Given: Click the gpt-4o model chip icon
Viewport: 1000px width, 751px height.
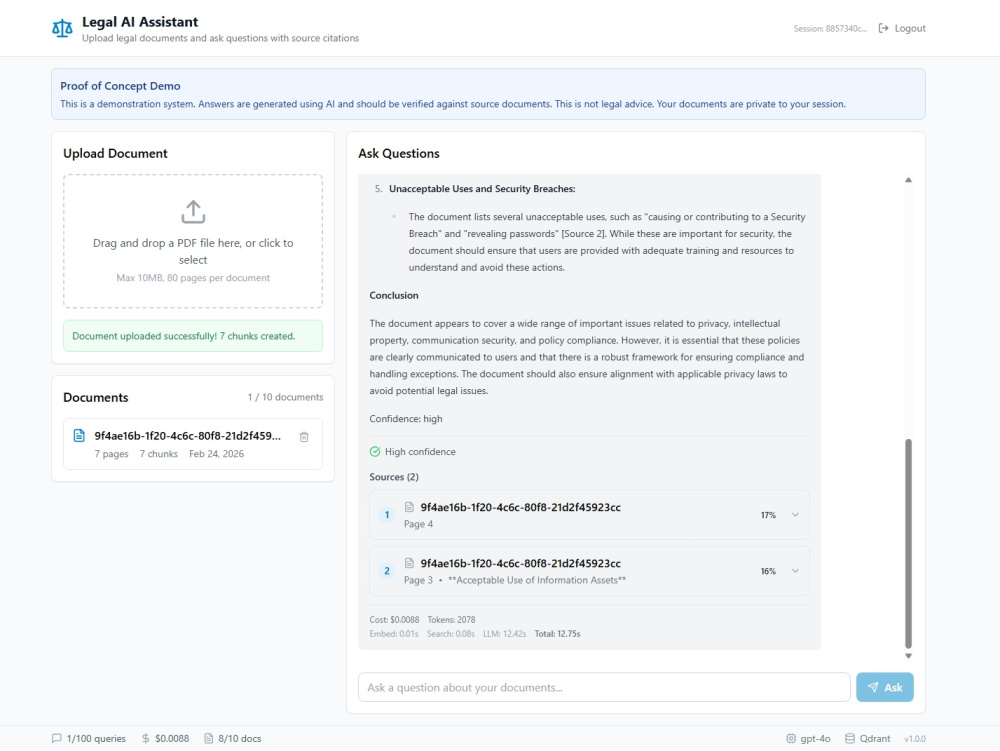Looking at the screenshot, I should 791,738.
